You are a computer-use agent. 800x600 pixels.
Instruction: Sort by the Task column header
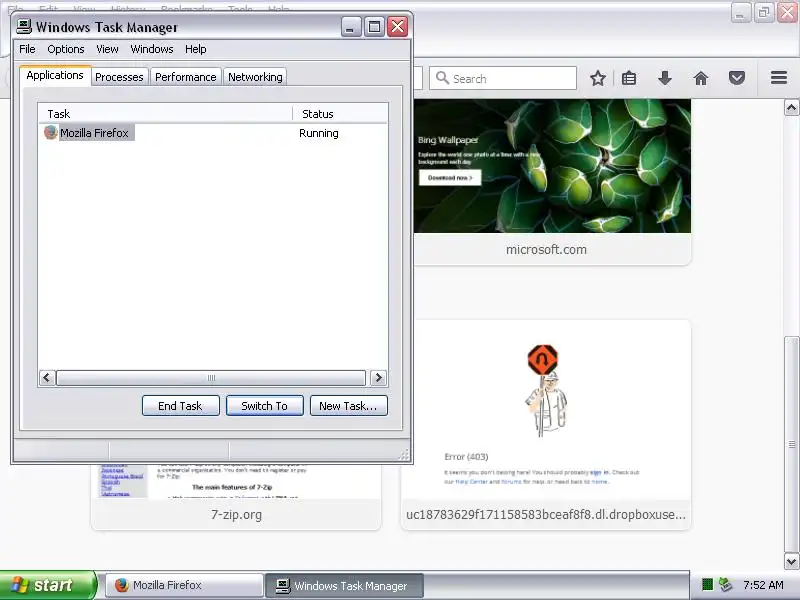(x=165, y=114)
